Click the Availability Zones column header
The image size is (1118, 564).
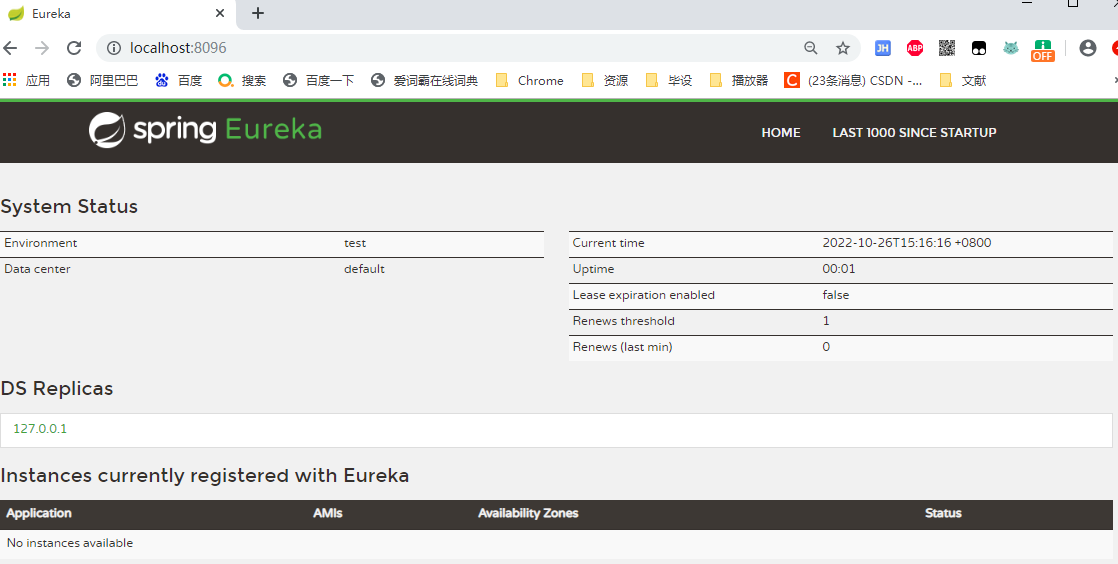(528, 513)
